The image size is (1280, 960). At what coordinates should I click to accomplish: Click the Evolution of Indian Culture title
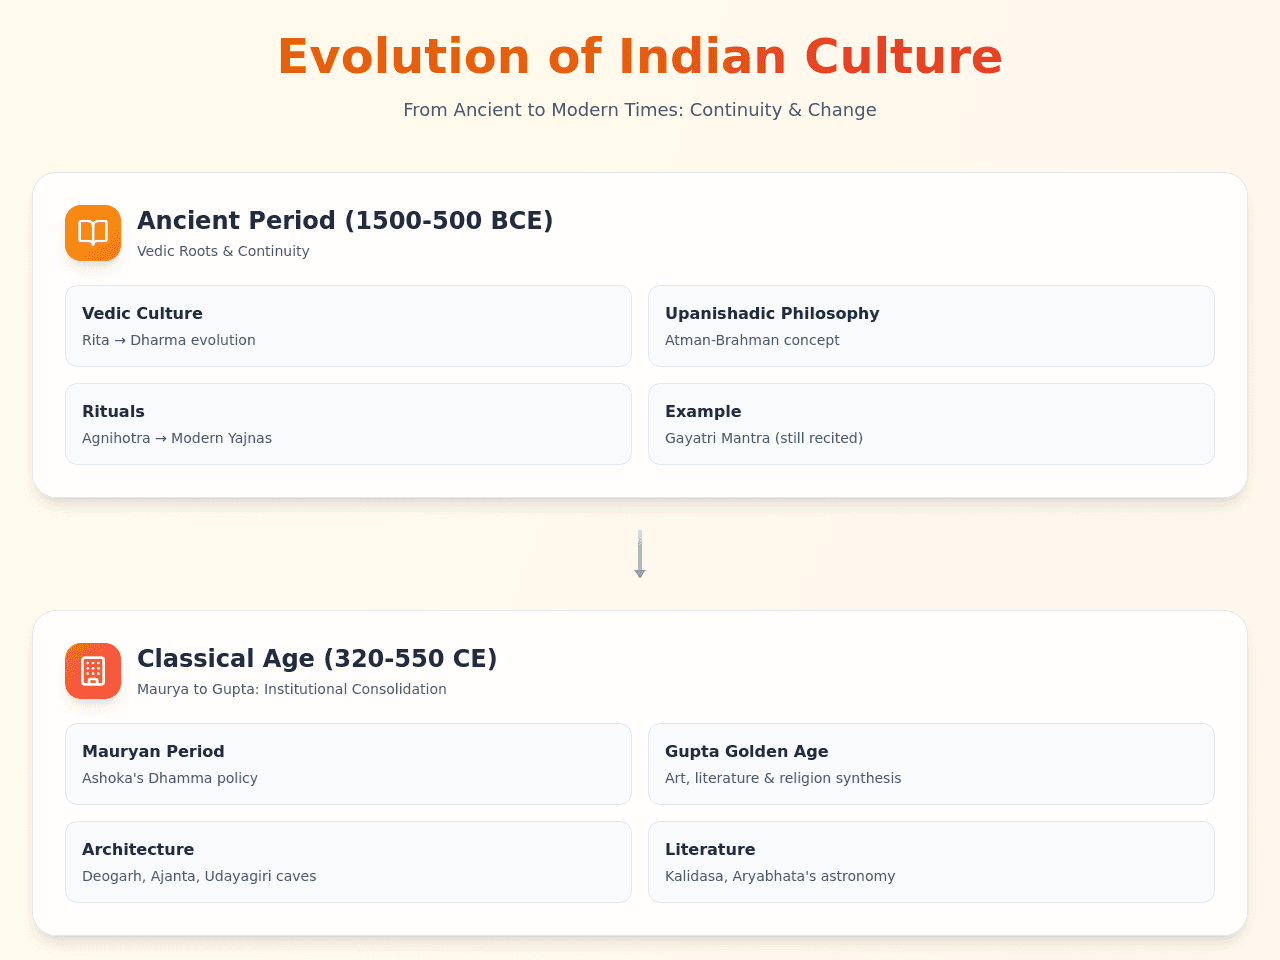coord(640,56)
